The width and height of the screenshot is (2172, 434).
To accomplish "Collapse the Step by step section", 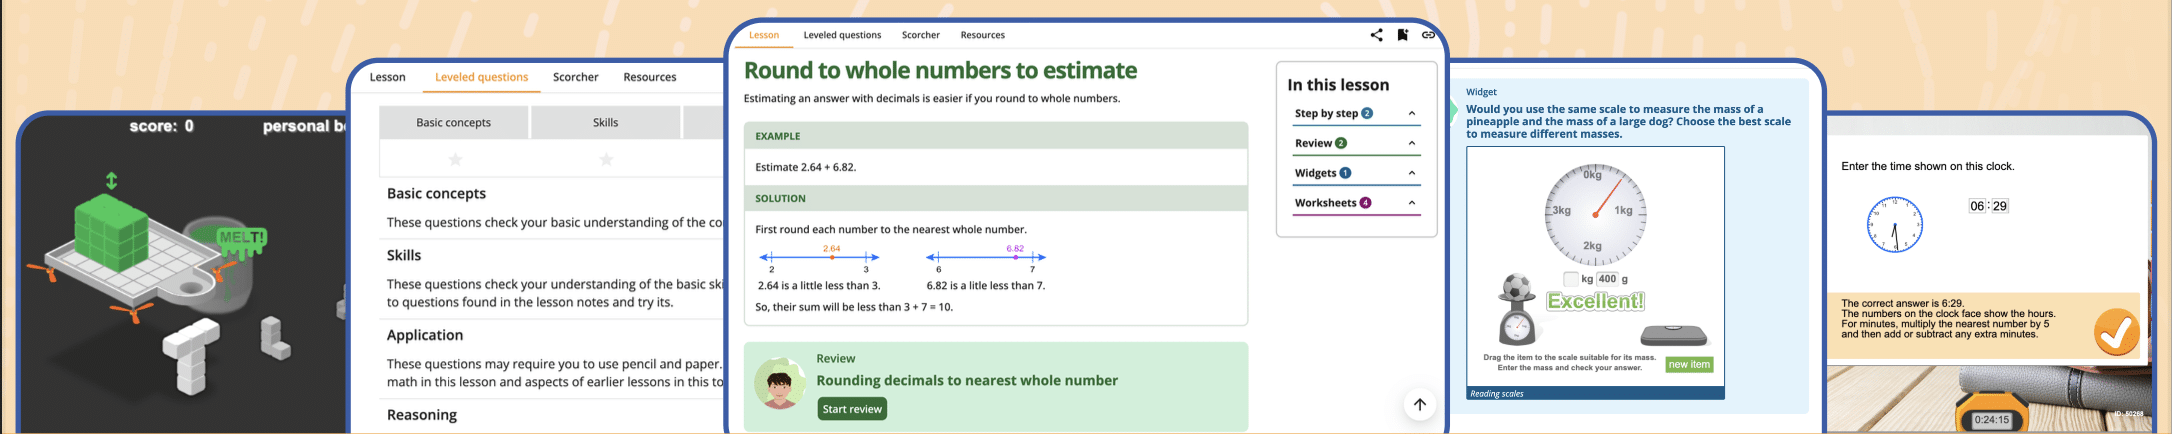I will (1412, 114).
